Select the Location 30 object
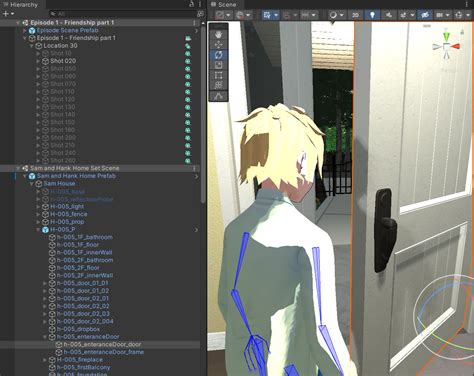The height and width of the screenshot is (376, 474). 60,46
